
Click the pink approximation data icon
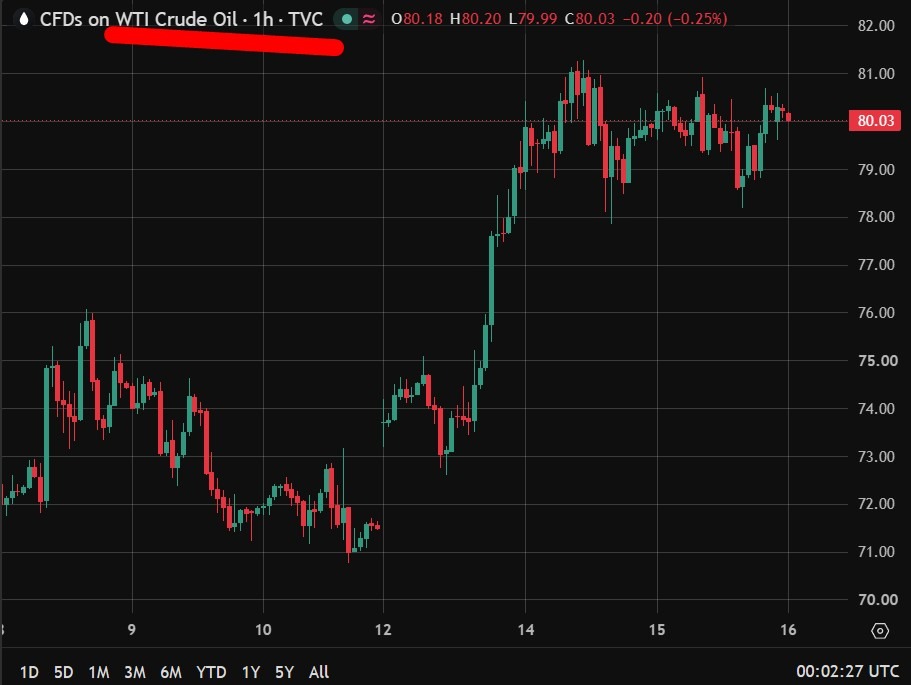click(x=369, y=19)
